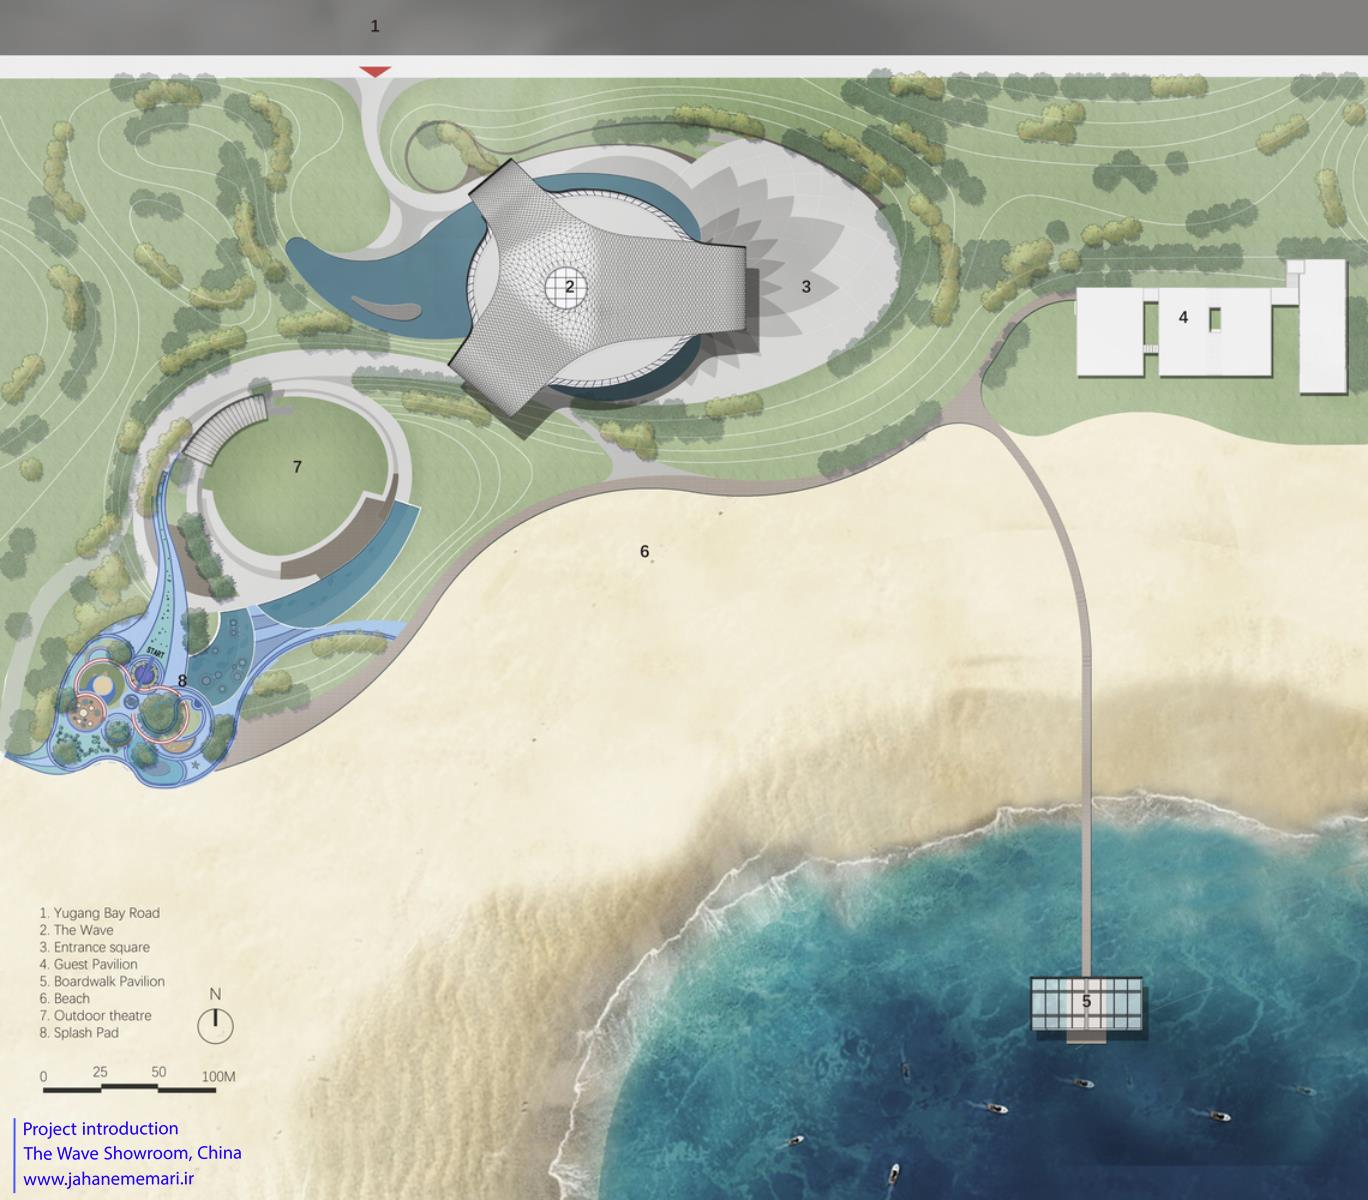The image size is (1368, 1200).
Task: Click the 'Project introduction' caption text
Action: click(x=100, y=1128)
